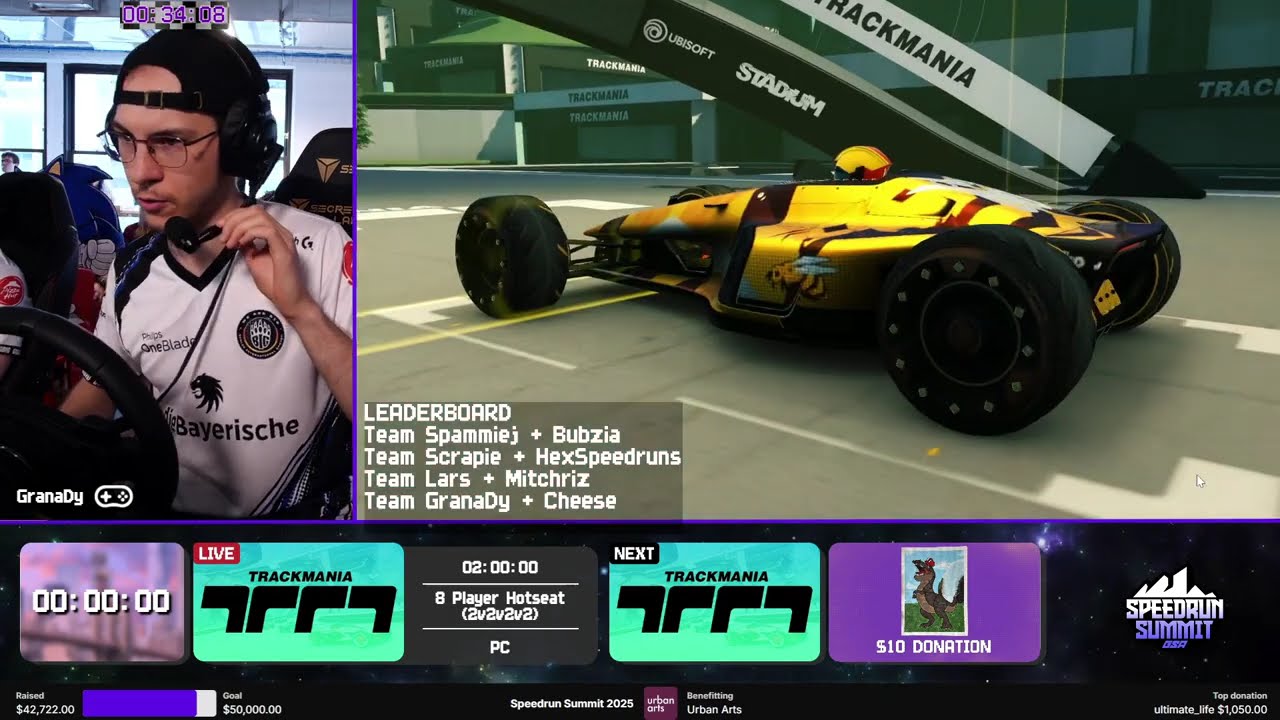Image resolution: width=1280 pixels, height=720 pixels.
Task: Click the LEADERBOARD heading
Action: [x=437, y=413]
